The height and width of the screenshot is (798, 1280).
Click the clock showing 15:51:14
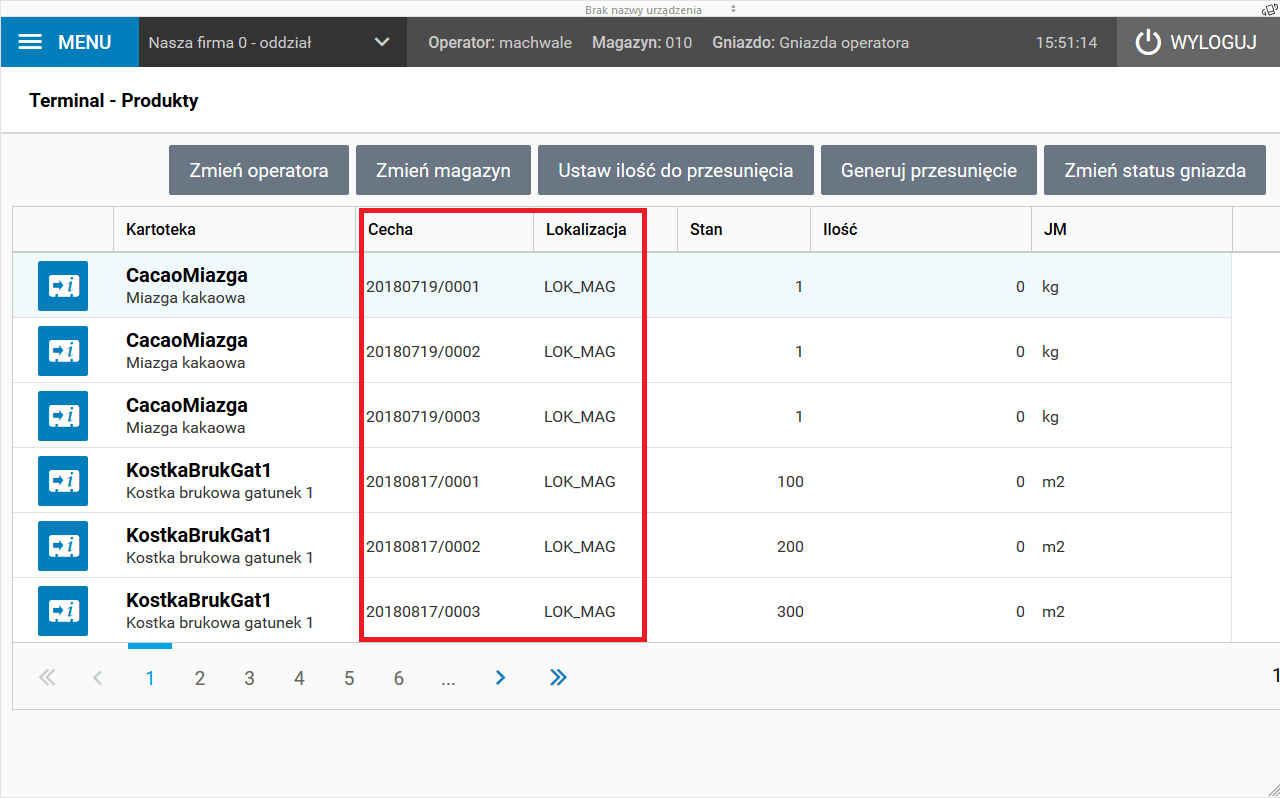[x=1066, y=43]
